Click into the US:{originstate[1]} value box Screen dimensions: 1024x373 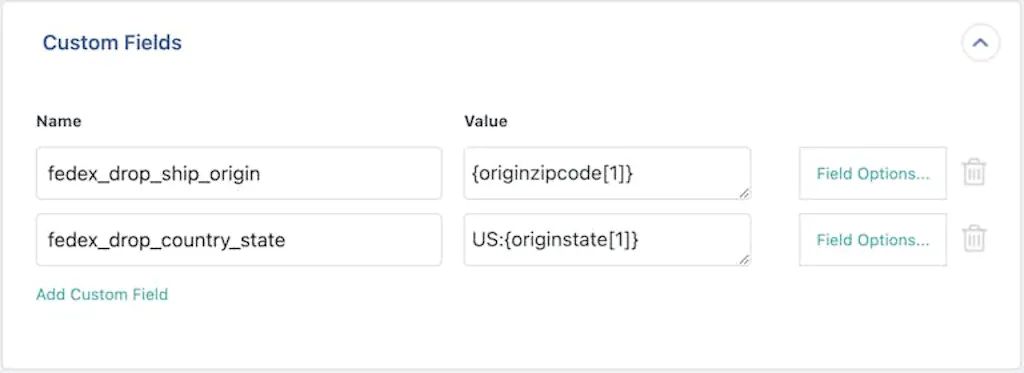point(607,240)
